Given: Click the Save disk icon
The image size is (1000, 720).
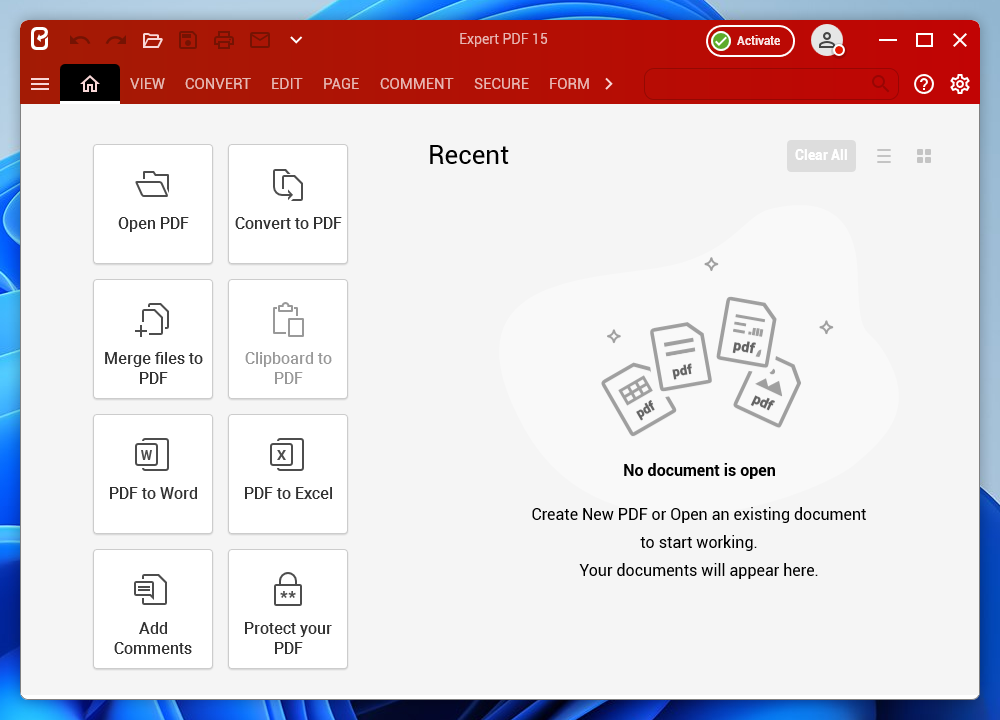Looking at the screenshot, I should 188,40.
